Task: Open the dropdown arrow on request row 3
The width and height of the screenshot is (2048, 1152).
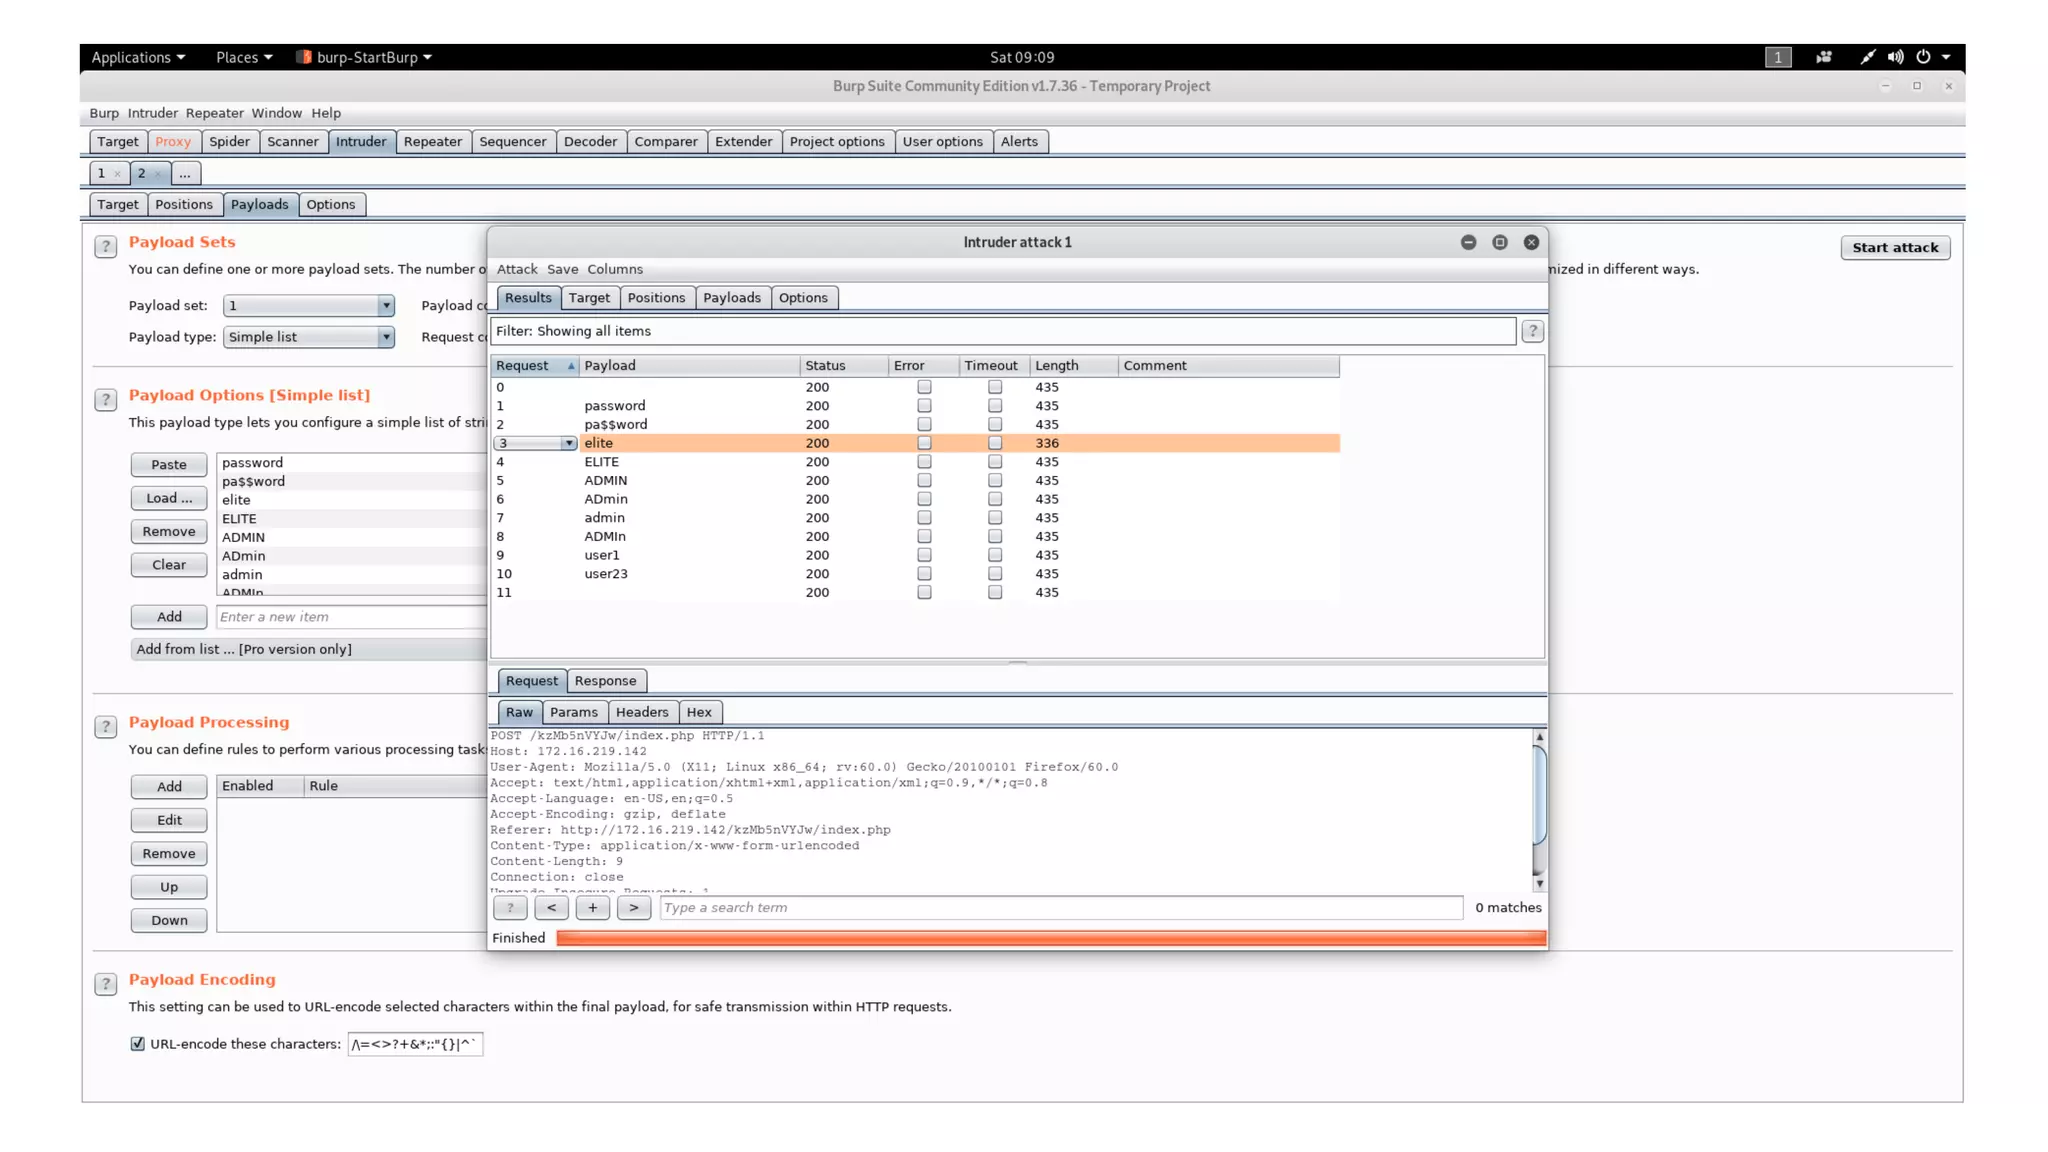Action: coord(568,443)
